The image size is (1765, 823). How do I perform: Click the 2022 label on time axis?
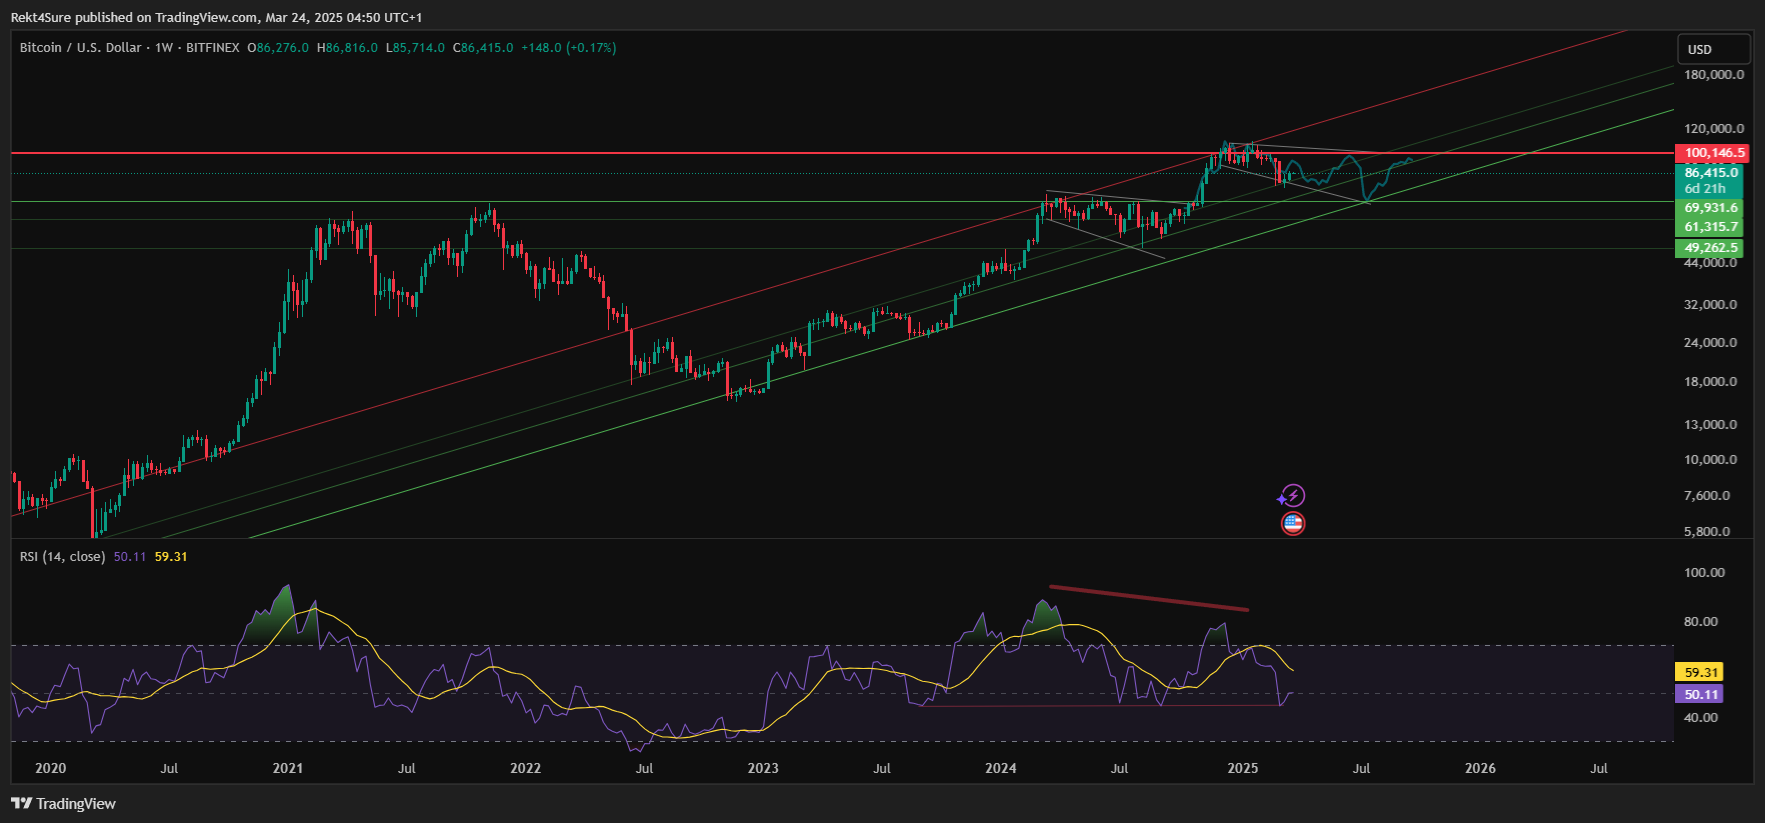click(526, 768)
